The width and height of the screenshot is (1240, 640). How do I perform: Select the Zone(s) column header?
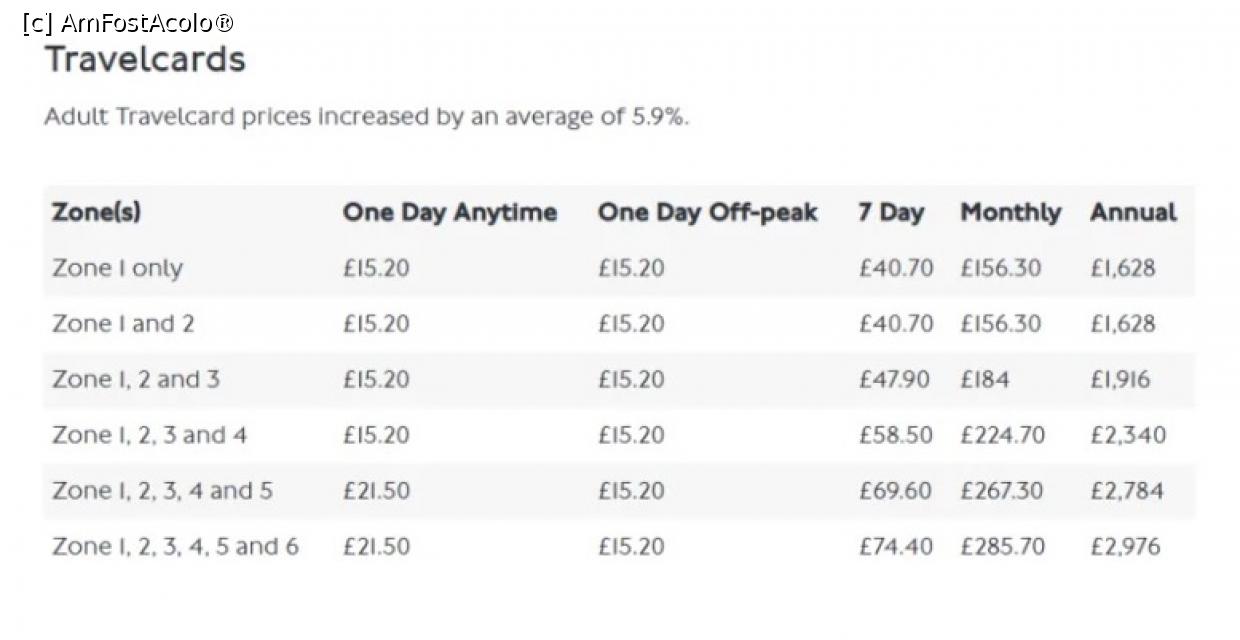pyautogui.click(x=96, y=212)
